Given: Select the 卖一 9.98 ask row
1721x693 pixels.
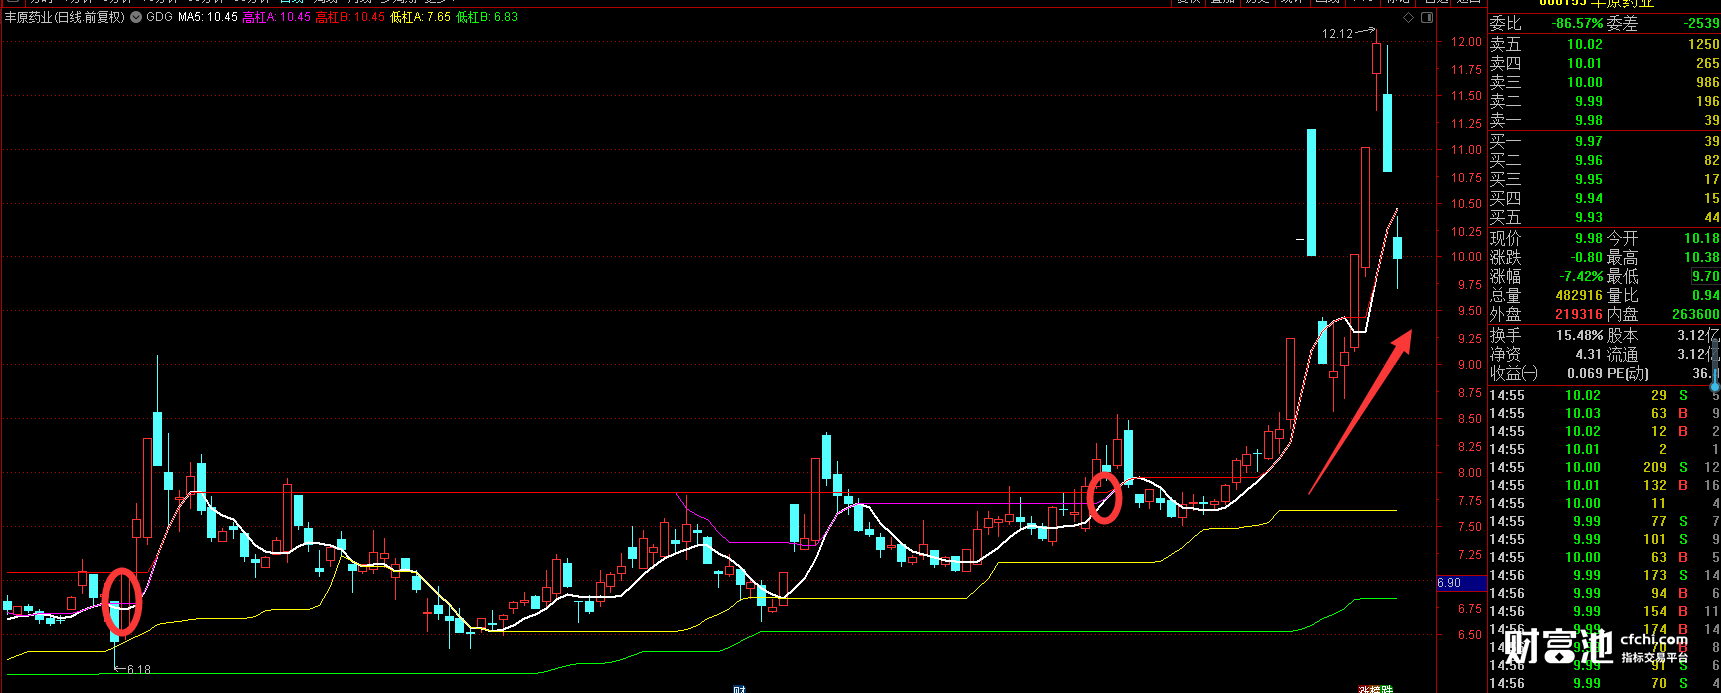Looking at the screenshot, I should [1604, 120].
